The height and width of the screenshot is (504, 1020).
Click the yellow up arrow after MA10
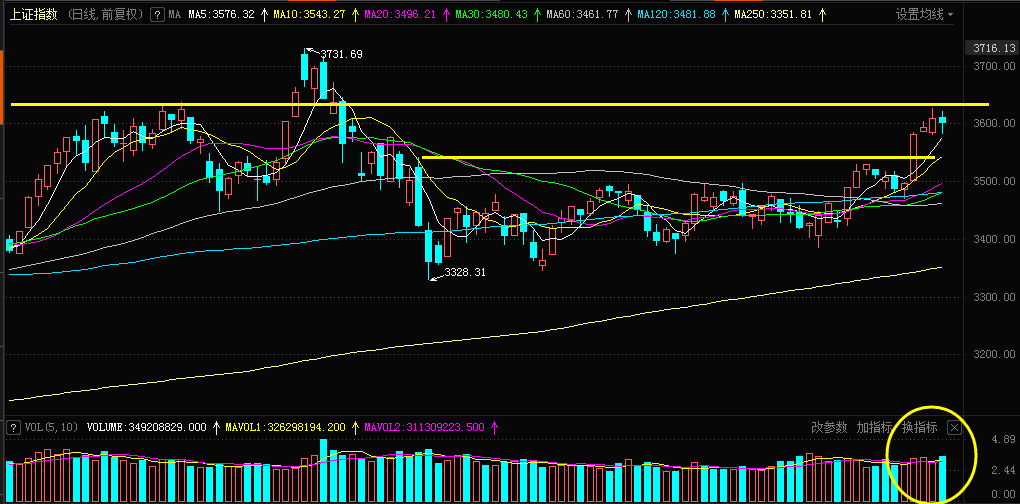[355, 14]
